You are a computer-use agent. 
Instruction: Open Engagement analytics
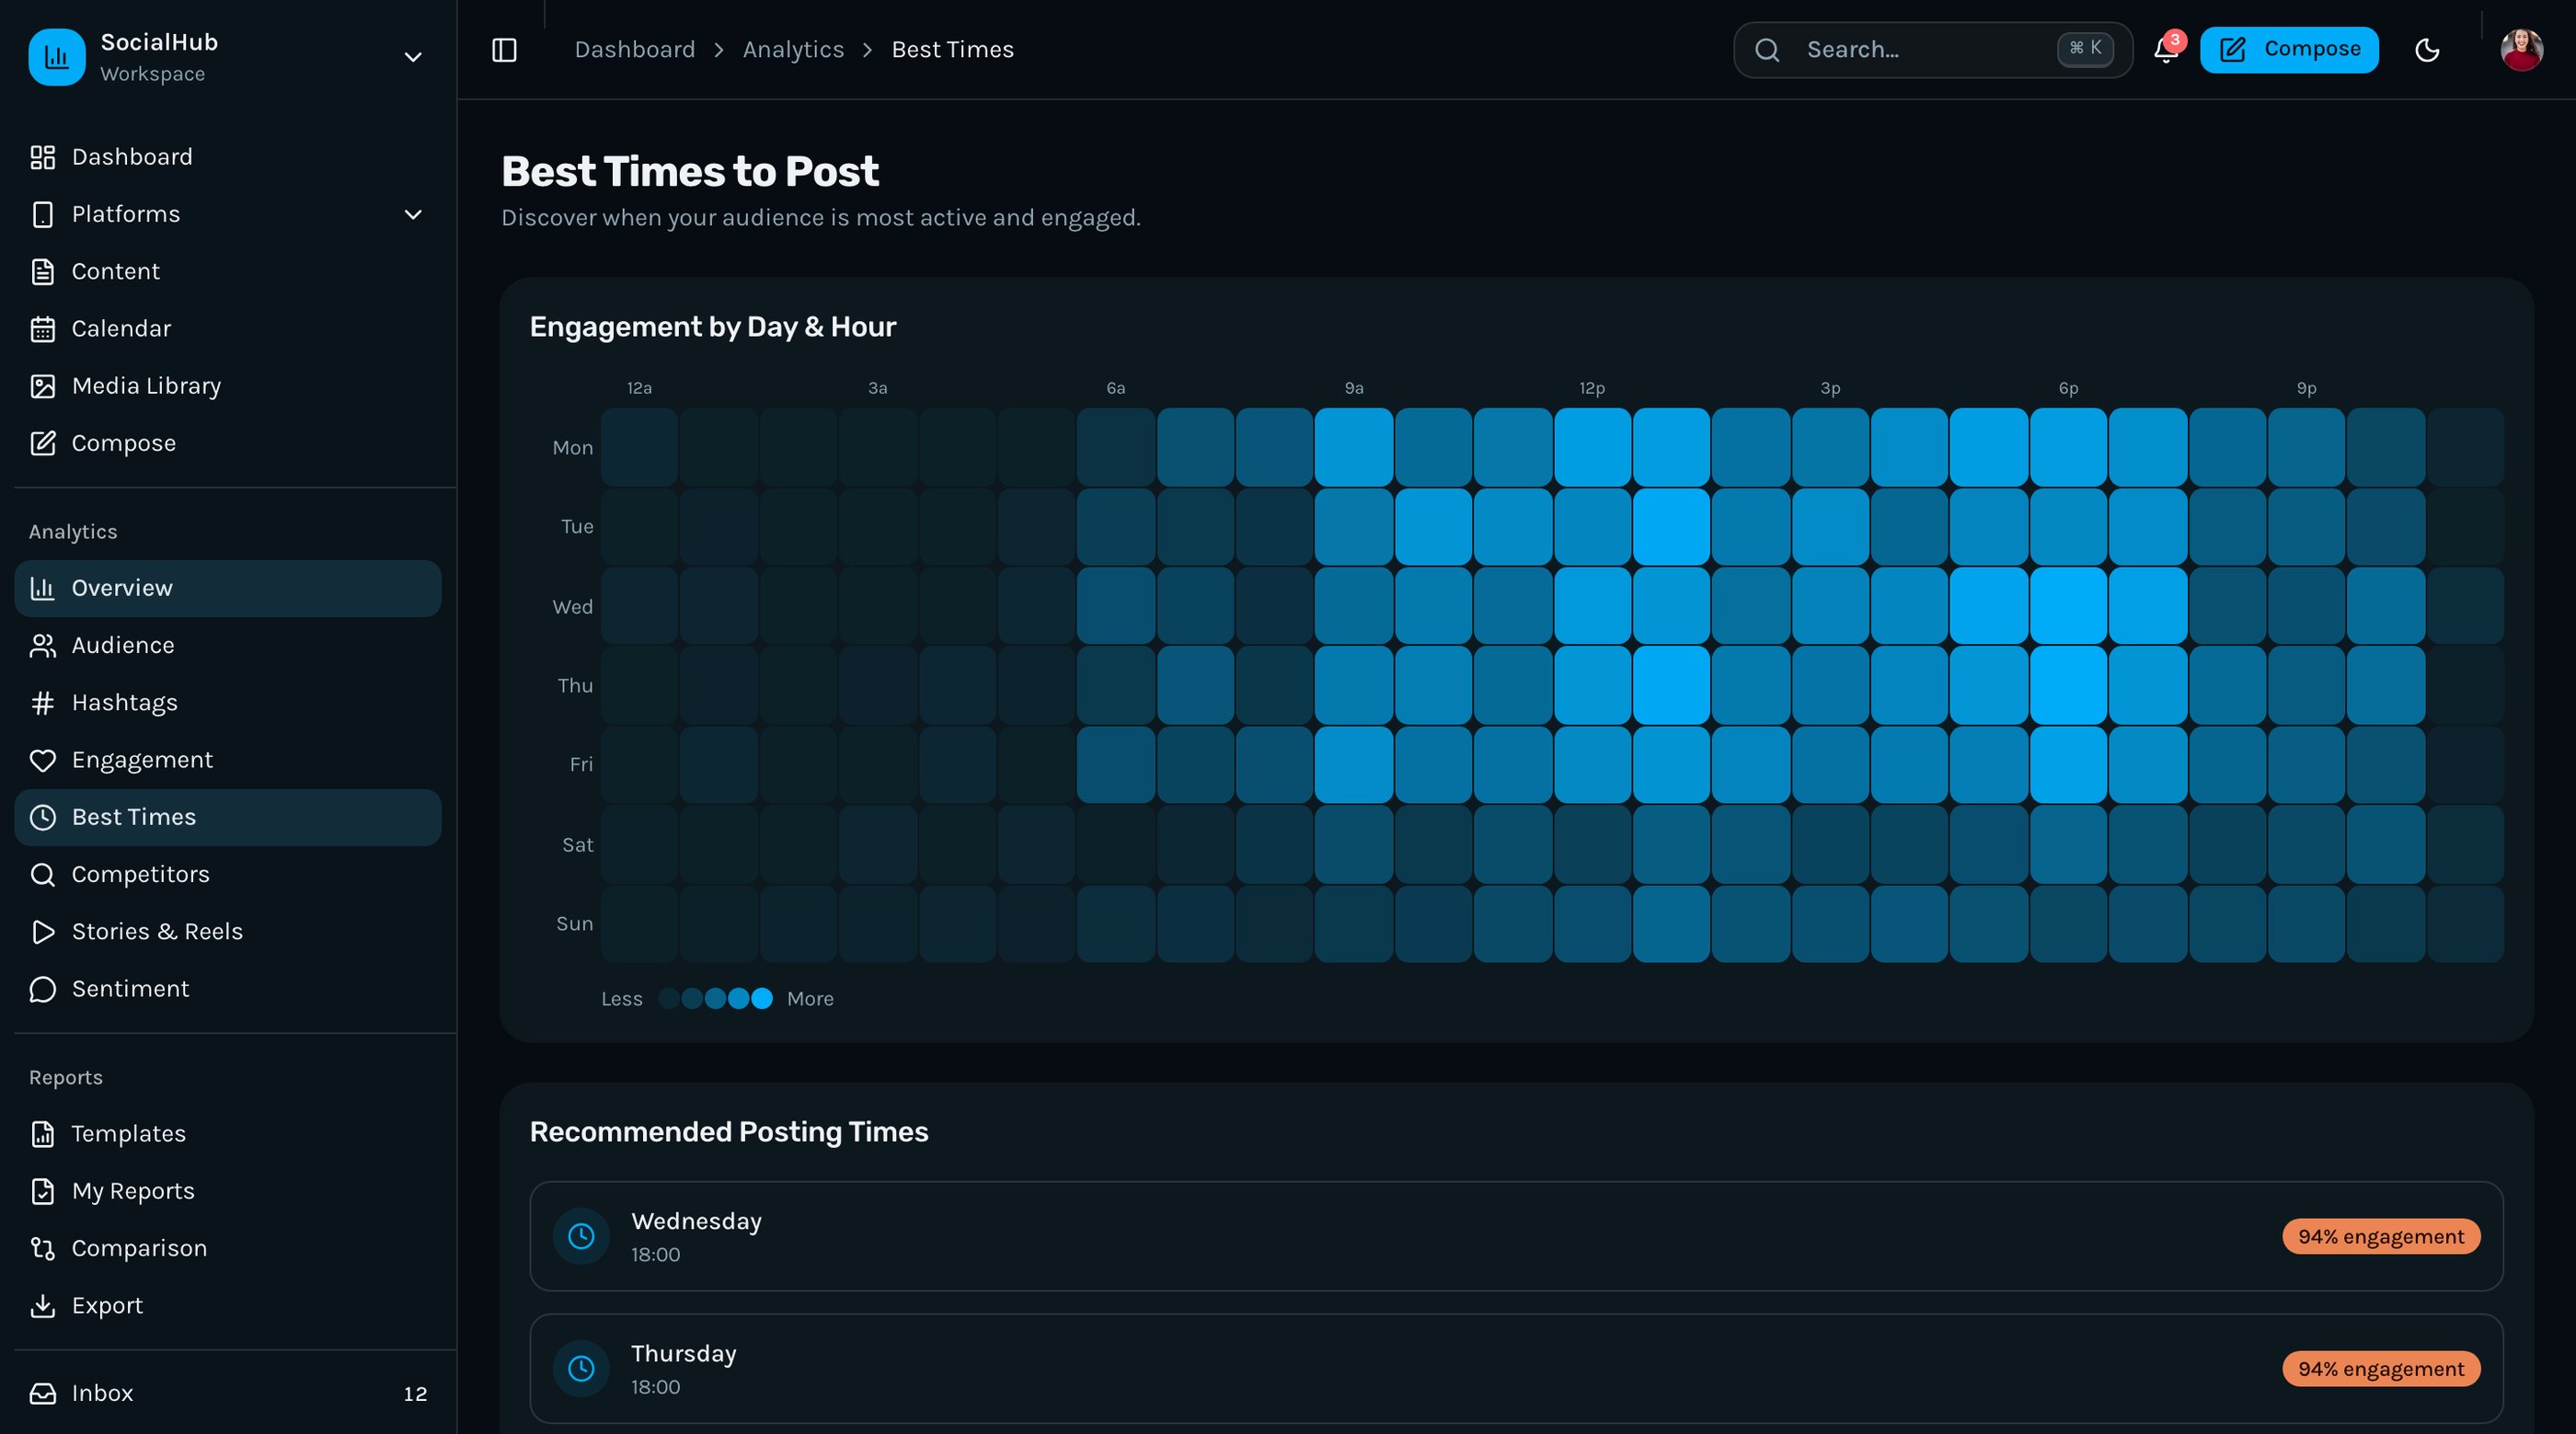228,760
